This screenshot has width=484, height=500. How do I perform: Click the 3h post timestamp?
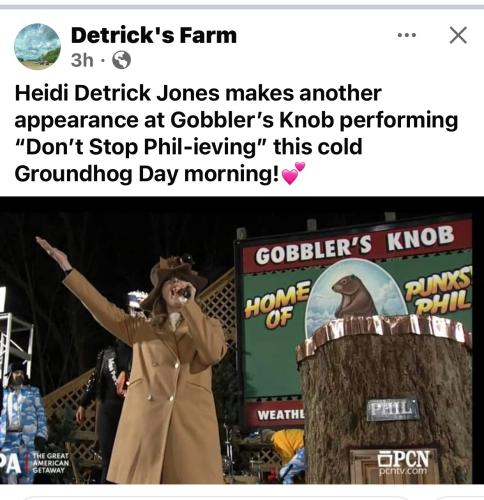[x=82, y=60]
